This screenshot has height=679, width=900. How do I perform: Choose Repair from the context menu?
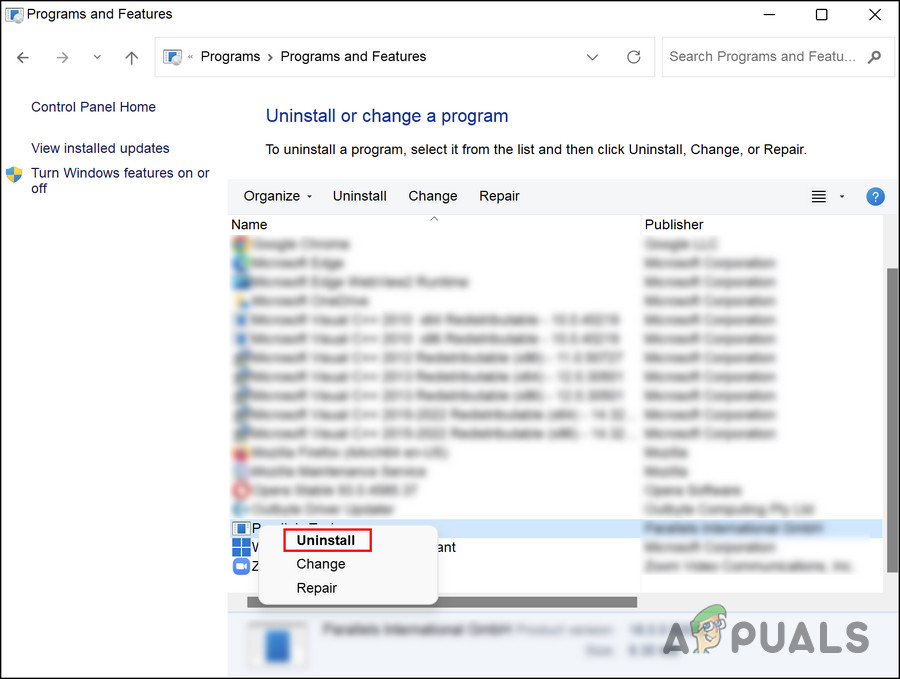317,588
